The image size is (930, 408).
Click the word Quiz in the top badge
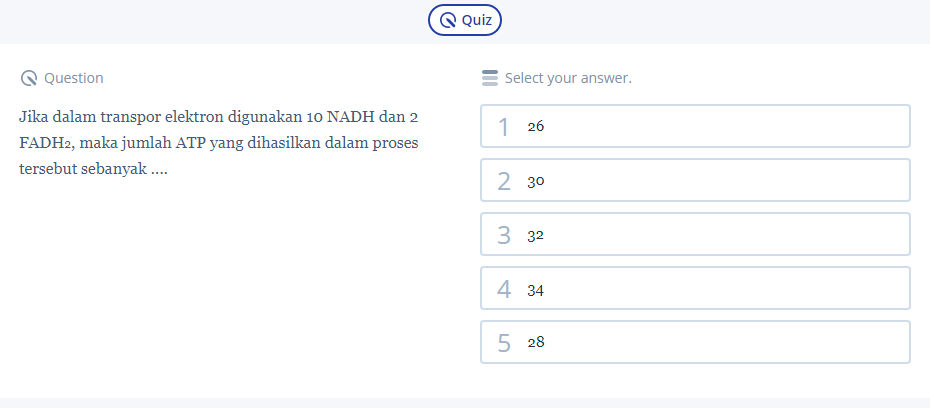pos(476,19)
